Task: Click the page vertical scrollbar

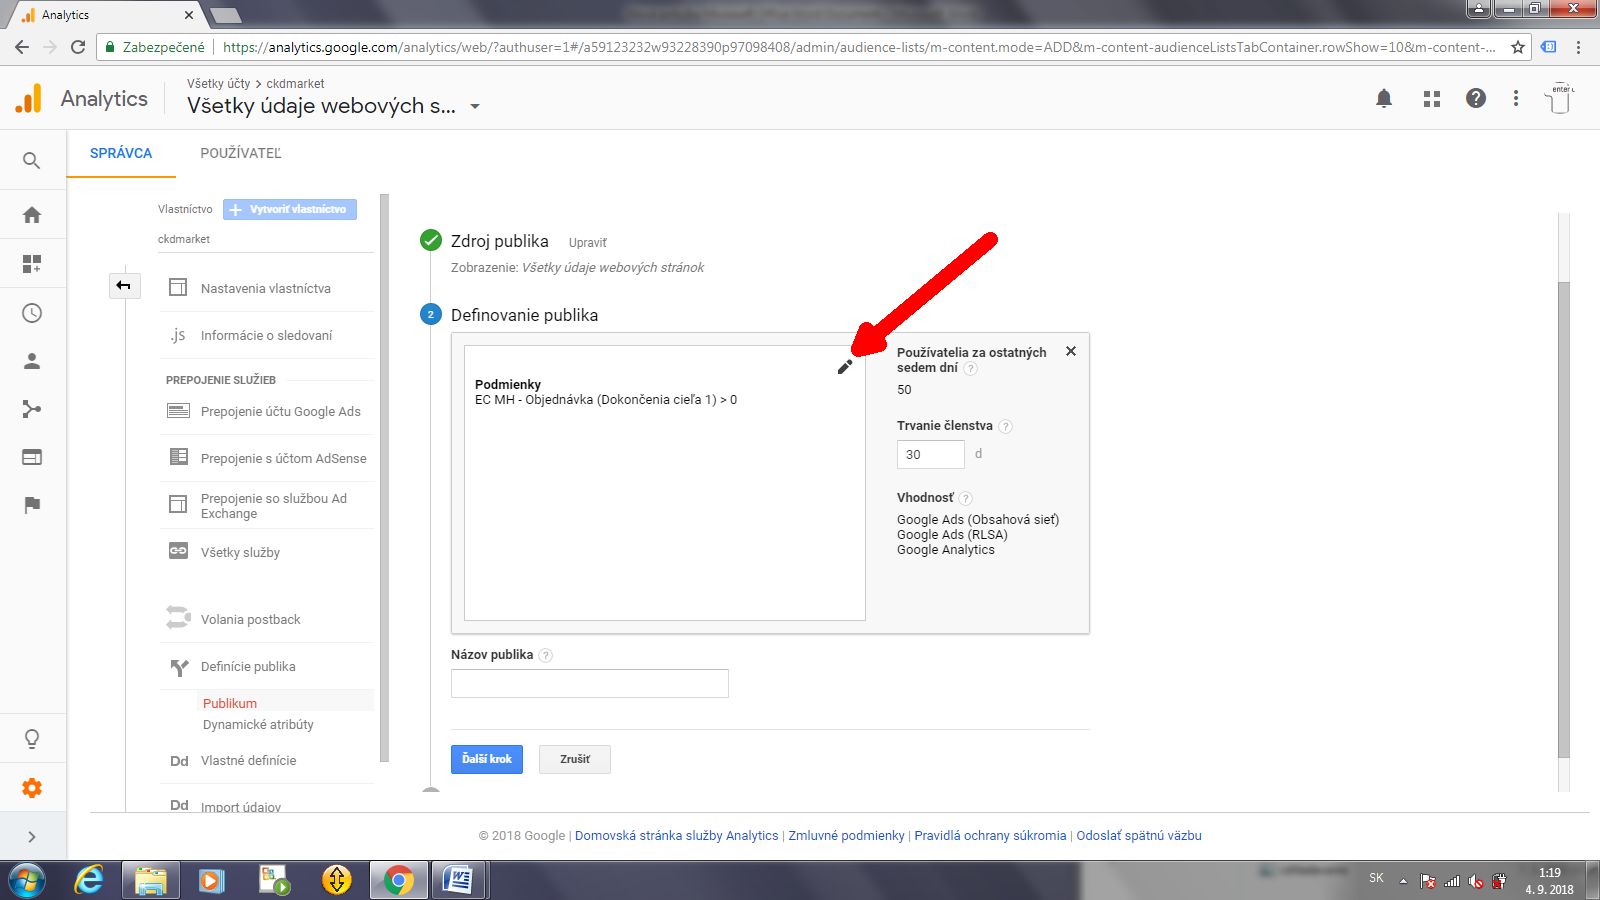Action: click(x=1564, y=520)
